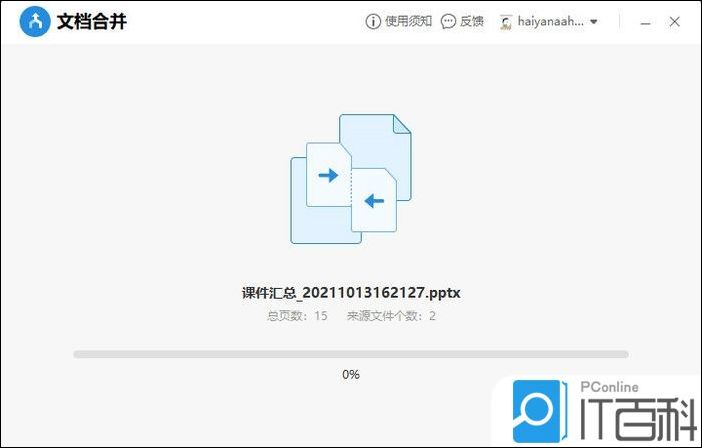Click the 文档合并 window title text
Screen dimensions: 702x448
coord(92,21)
